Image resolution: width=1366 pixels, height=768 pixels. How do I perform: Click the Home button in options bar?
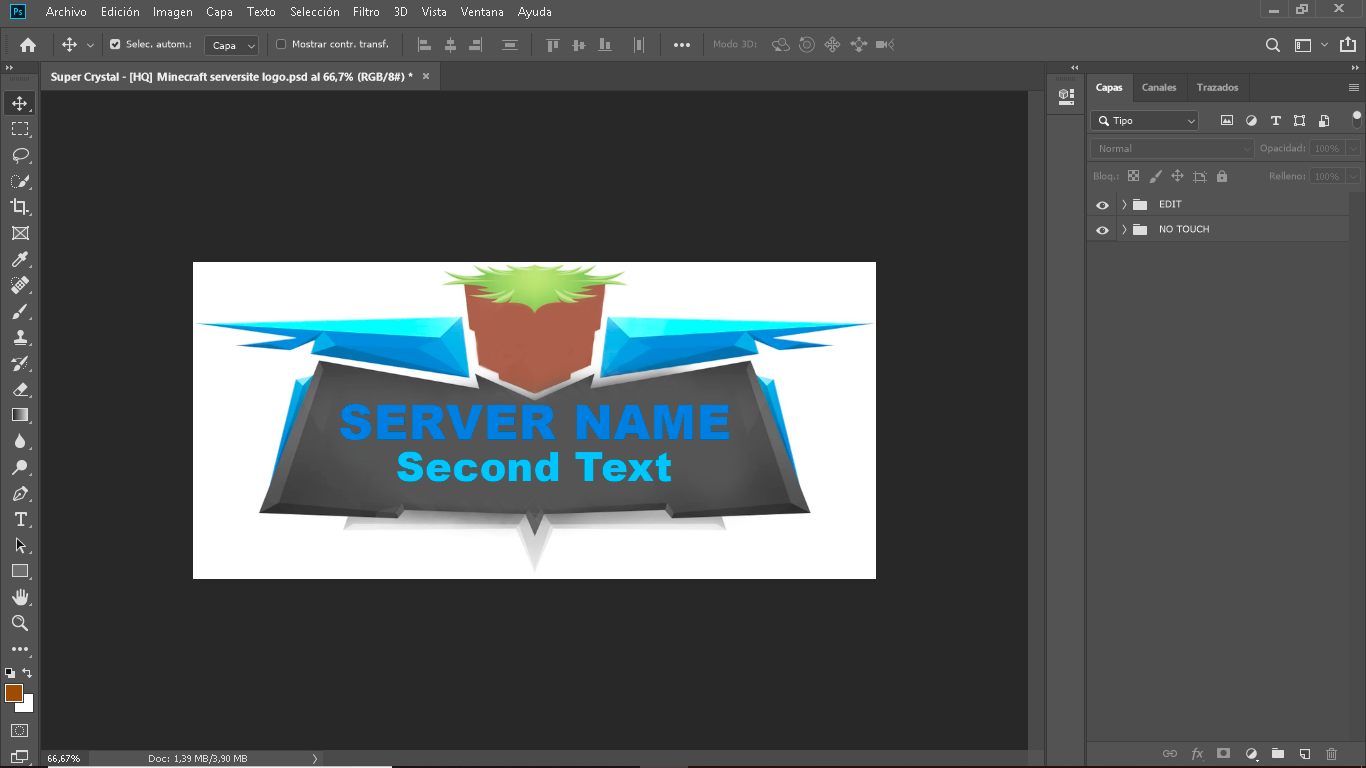[28, 45]
